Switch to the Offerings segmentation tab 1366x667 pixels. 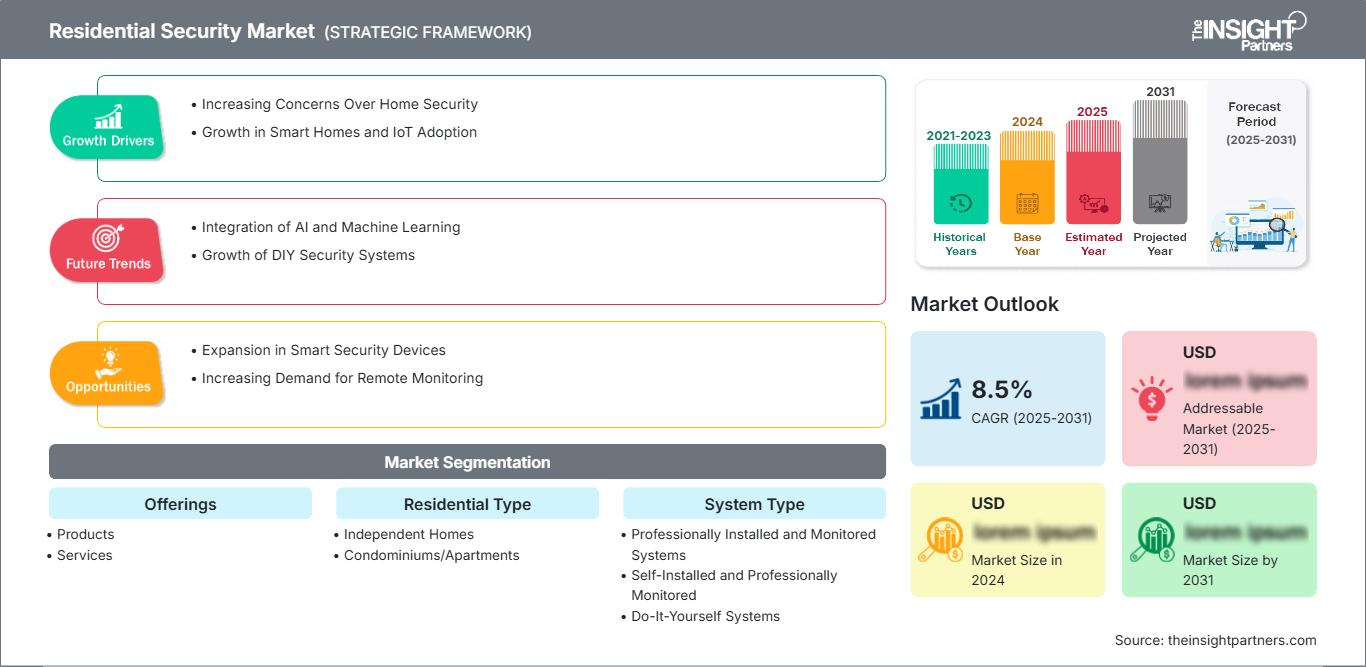(180, 504)
